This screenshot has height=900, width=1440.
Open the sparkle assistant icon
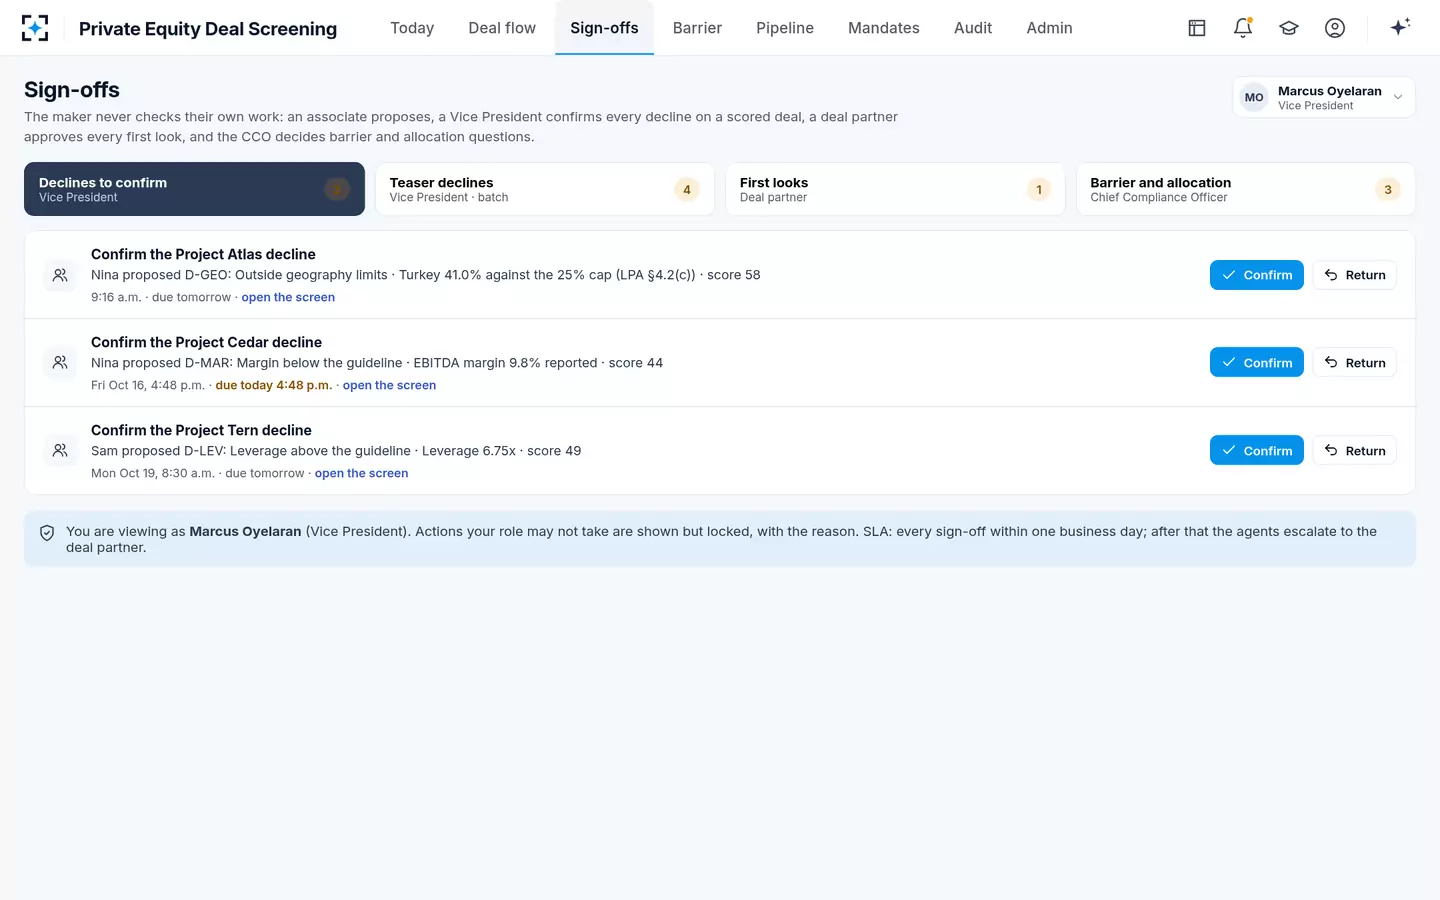tap(1400, 27)
